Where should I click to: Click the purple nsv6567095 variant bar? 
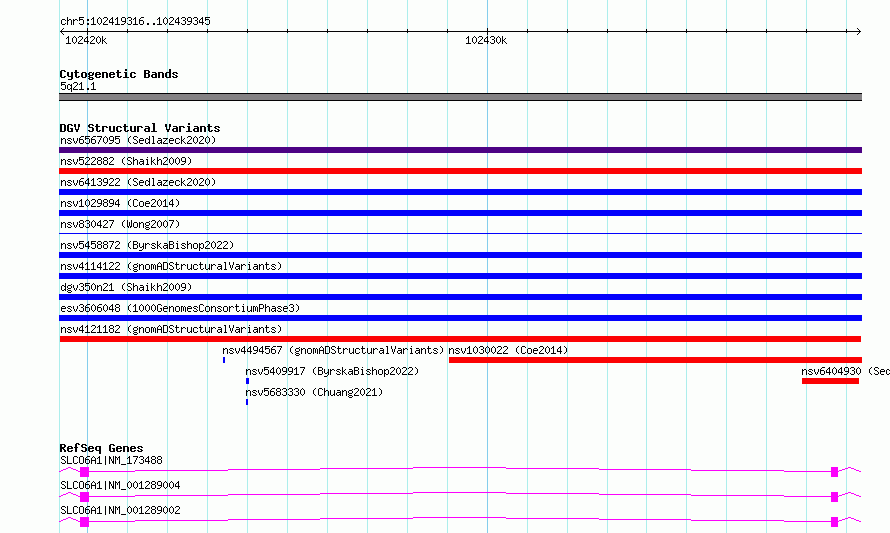pyautogui.click(x=460, y=150)
